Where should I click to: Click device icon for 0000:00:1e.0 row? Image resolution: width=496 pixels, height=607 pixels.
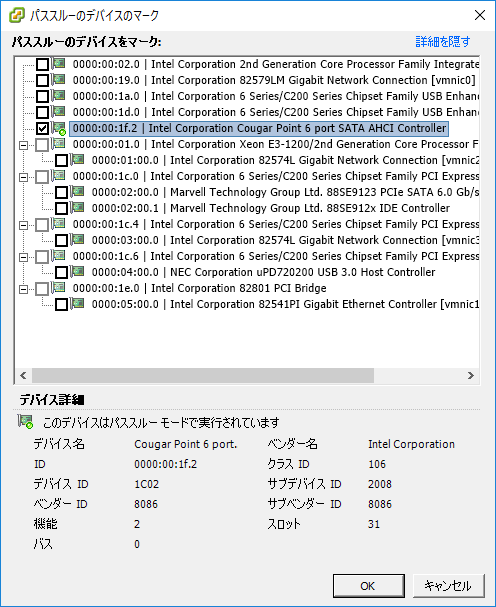click(x=59, y=288)
